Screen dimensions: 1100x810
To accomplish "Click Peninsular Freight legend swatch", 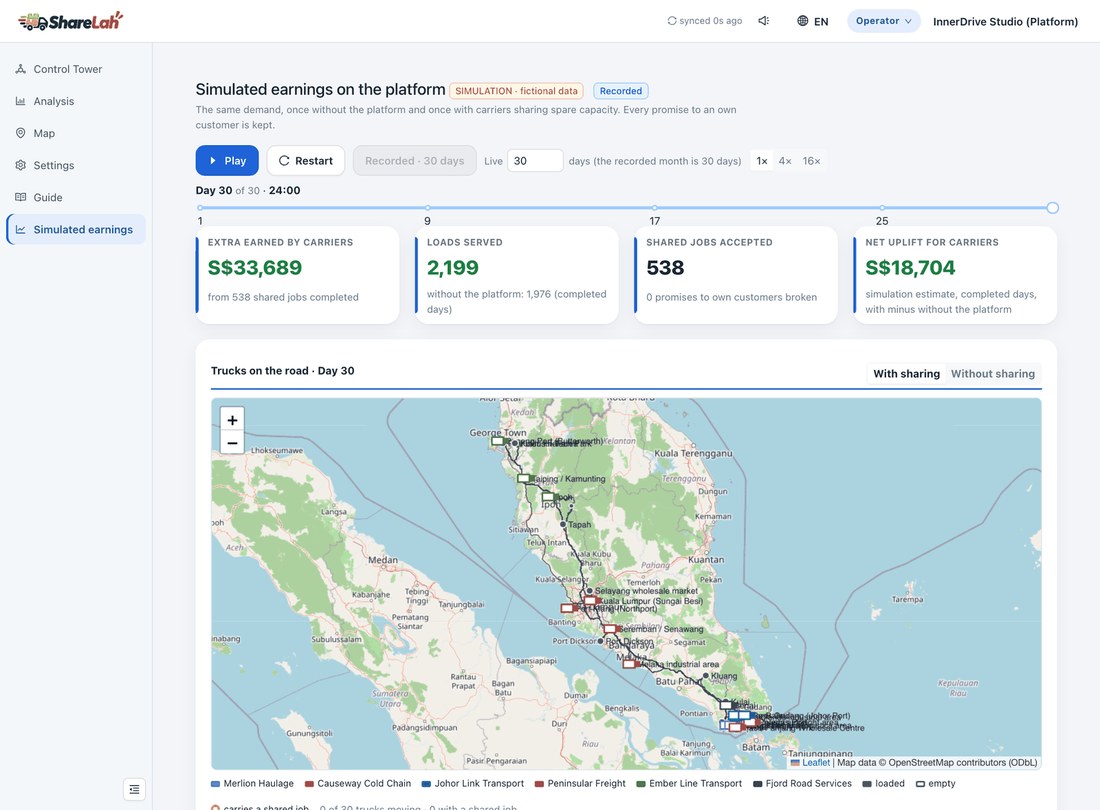I will coord(539,784).
